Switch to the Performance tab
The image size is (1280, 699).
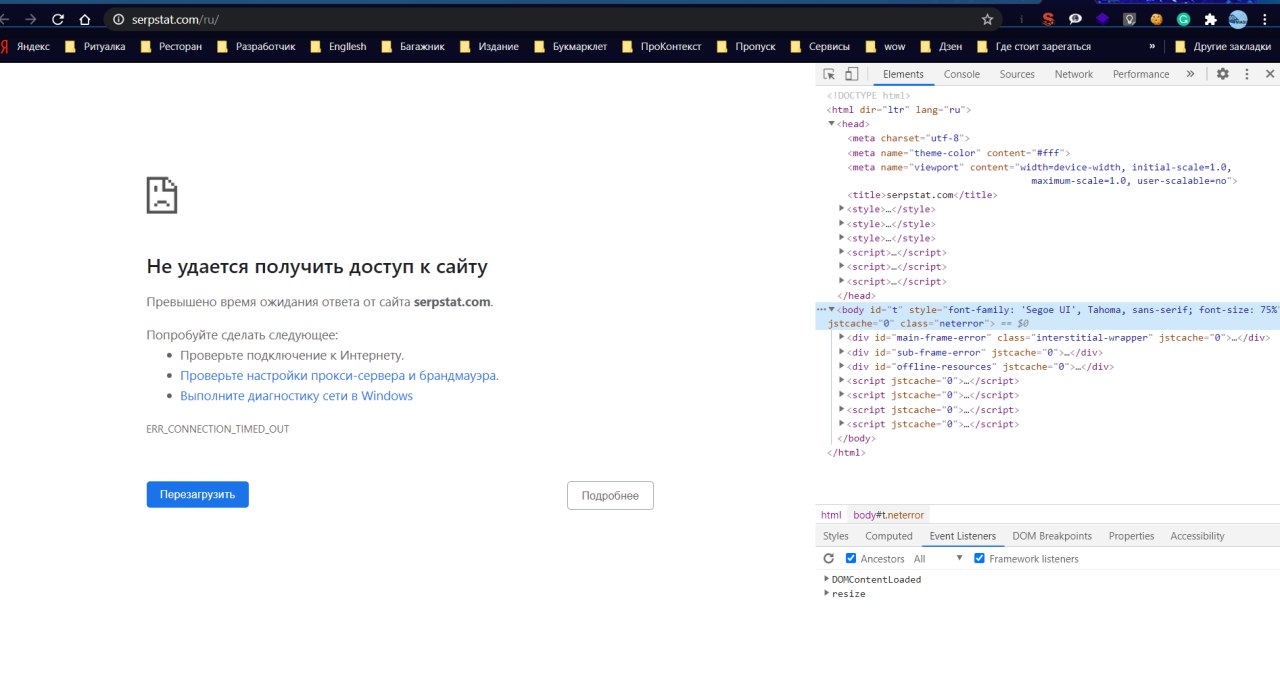pyautogui.click(x=1141, y=74)
